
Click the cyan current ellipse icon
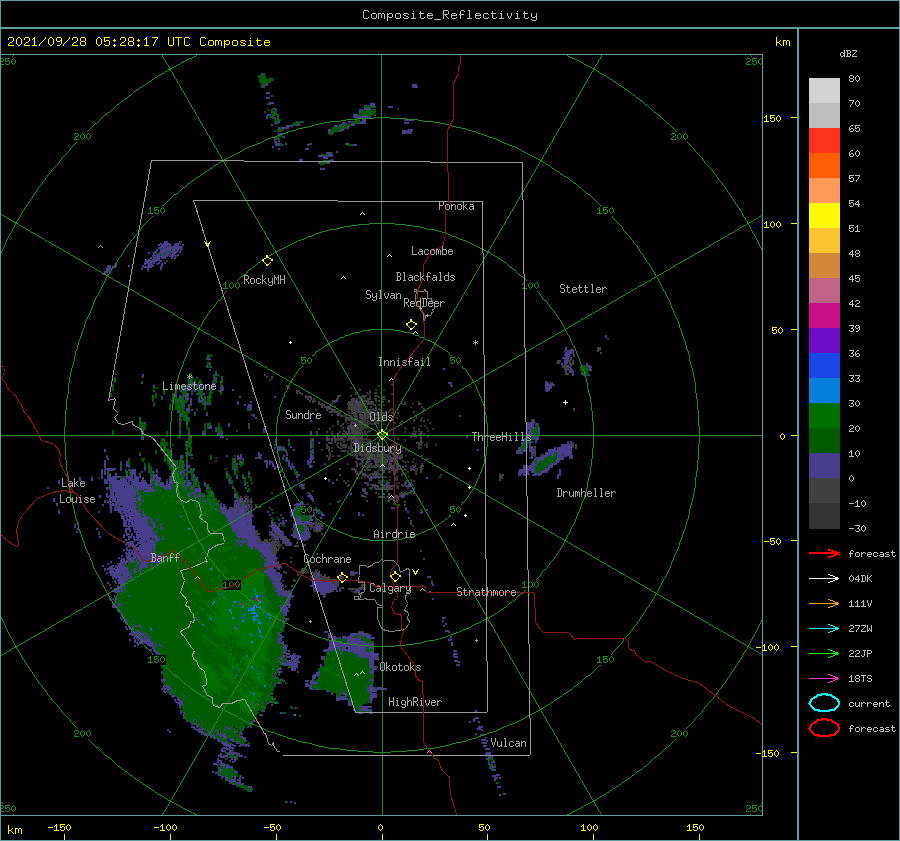coord(824,703)
